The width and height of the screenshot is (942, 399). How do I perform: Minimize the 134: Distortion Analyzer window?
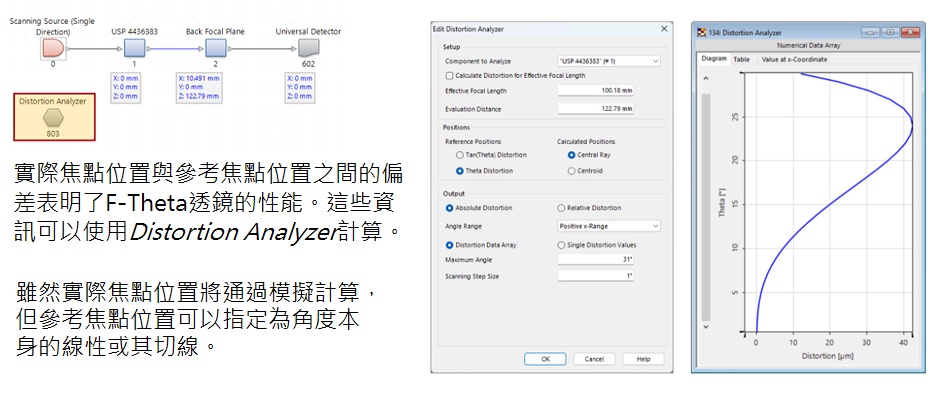pos(871,32)
